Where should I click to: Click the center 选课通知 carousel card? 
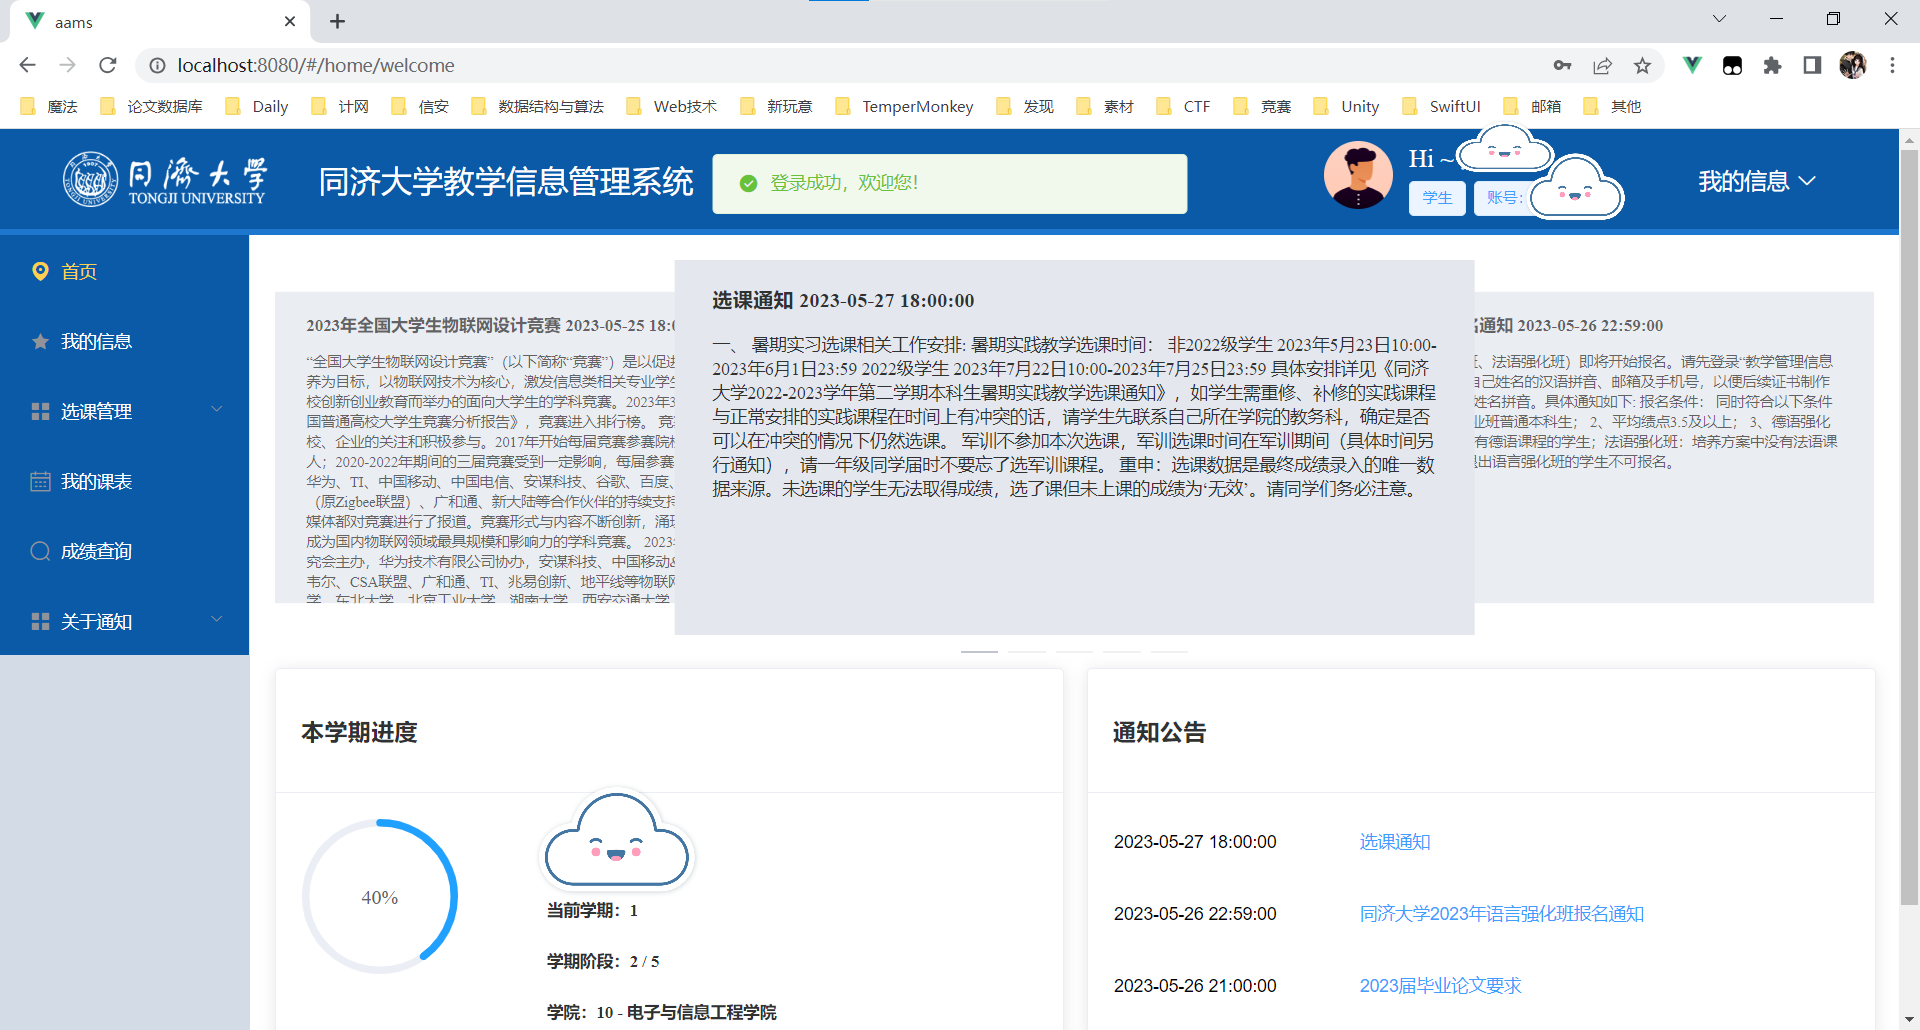click(x=1074, y=447)
